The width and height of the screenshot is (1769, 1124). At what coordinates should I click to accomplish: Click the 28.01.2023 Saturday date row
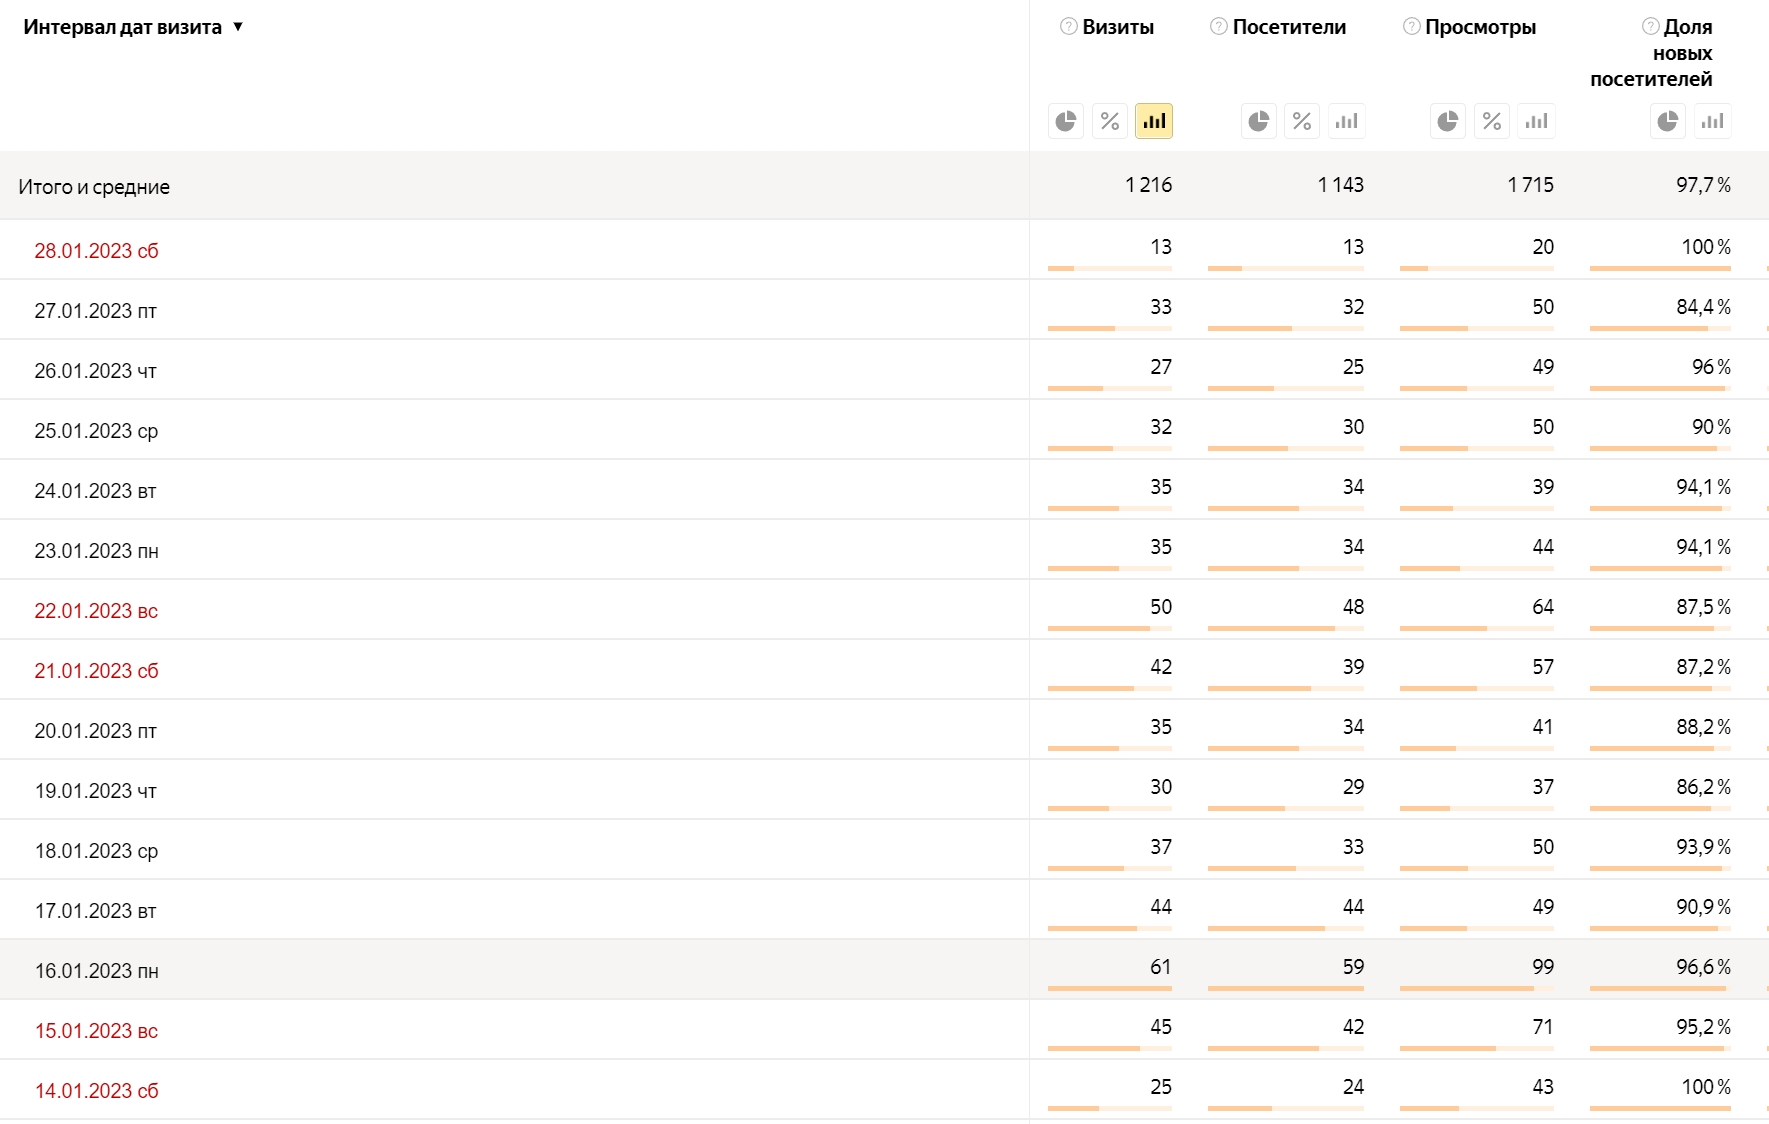(97, 250)
